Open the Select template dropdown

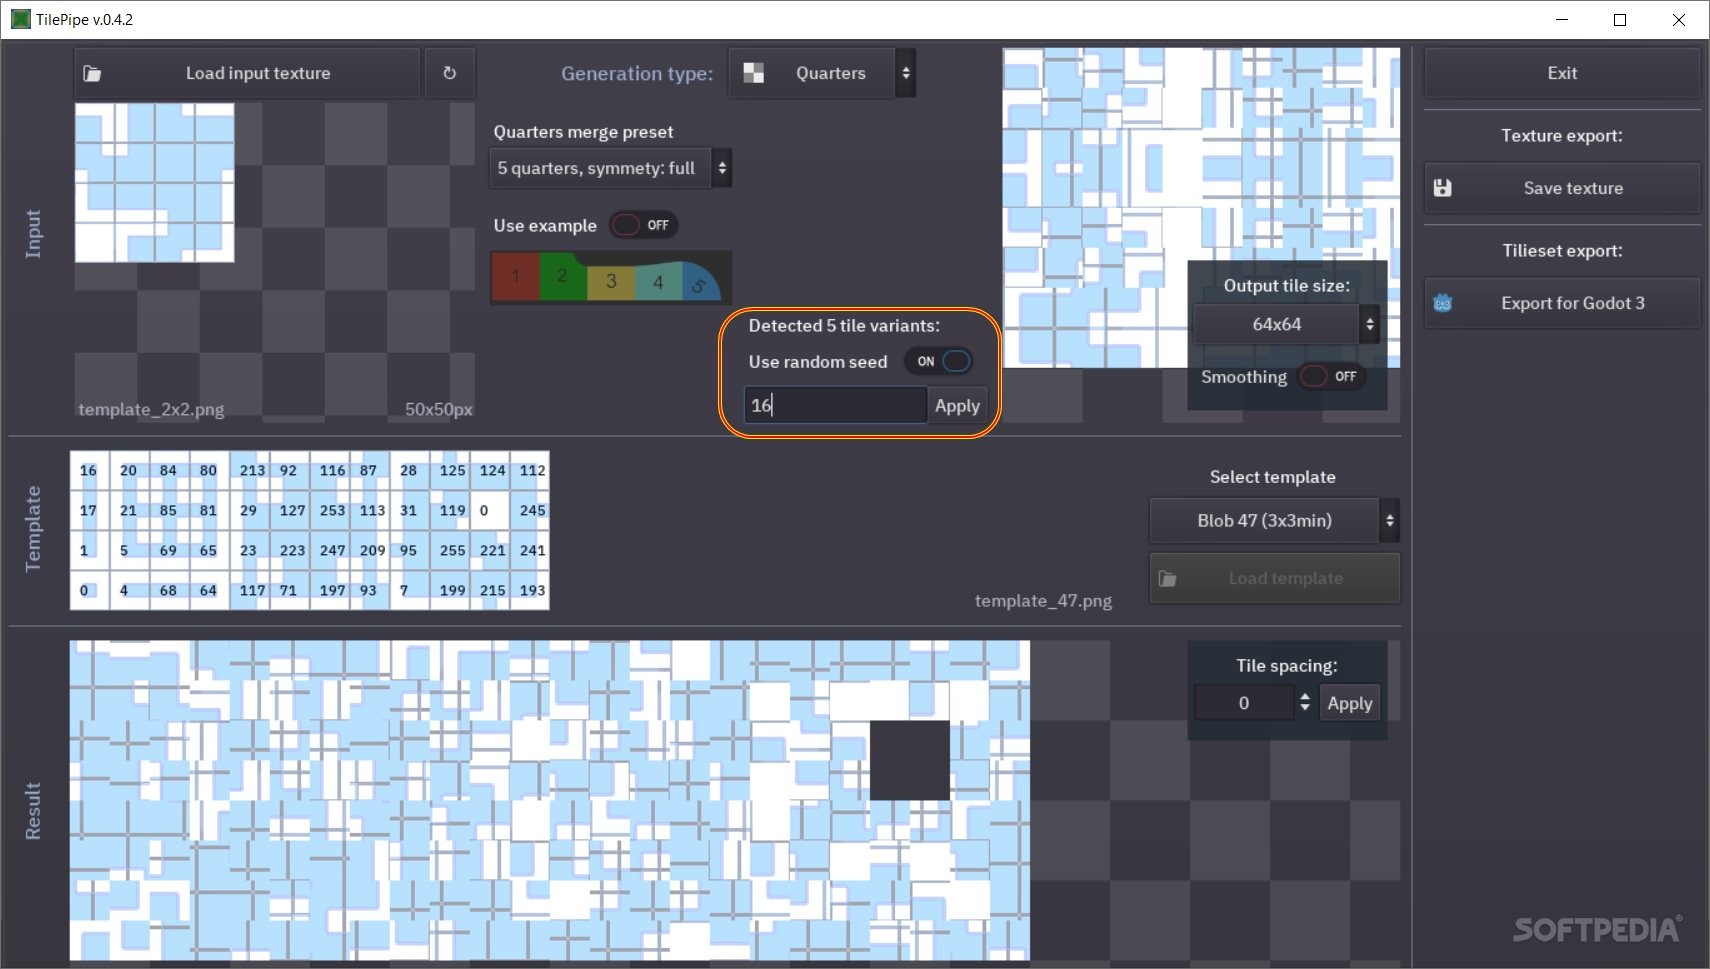click(1274, 520)
